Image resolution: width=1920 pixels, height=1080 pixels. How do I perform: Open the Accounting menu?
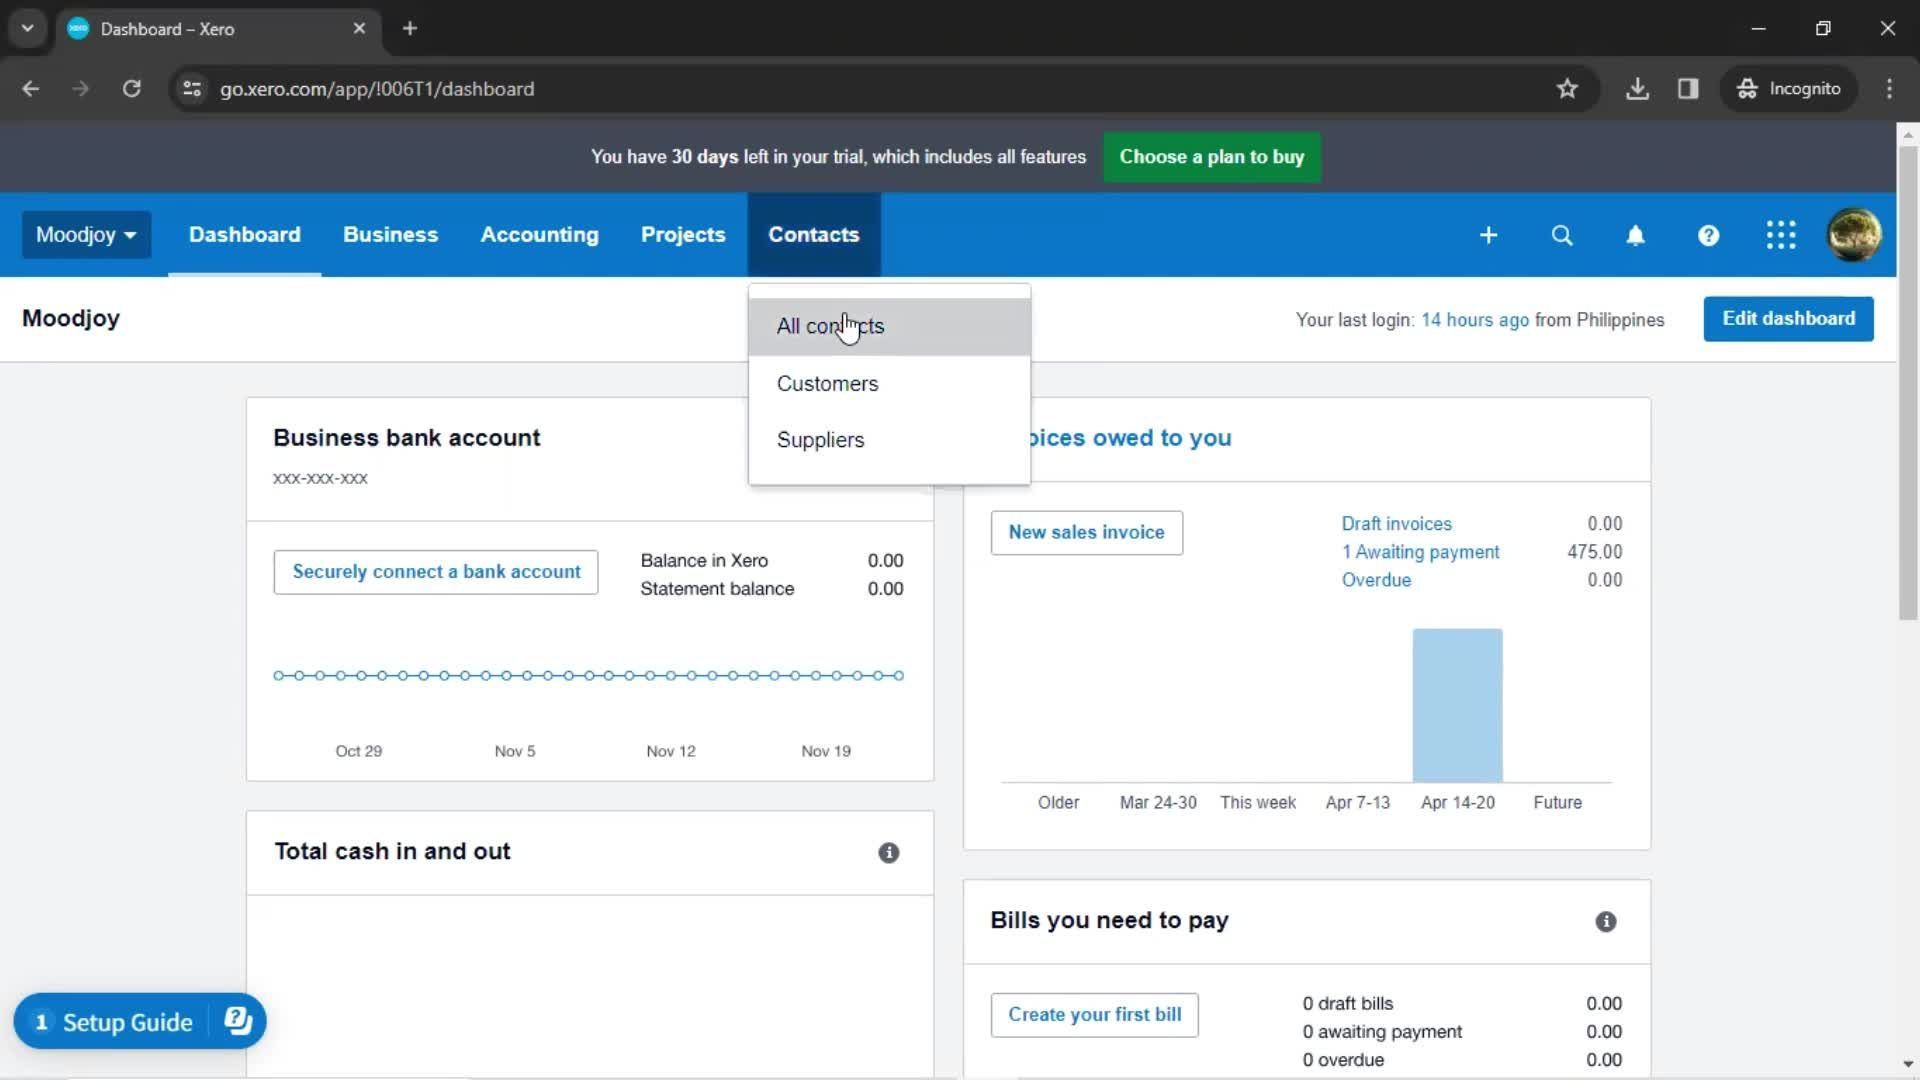coord(539,235)
